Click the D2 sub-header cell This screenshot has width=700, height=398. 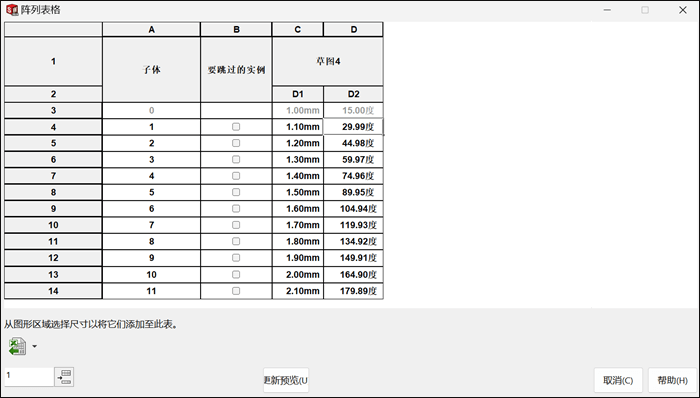(353, 94)
